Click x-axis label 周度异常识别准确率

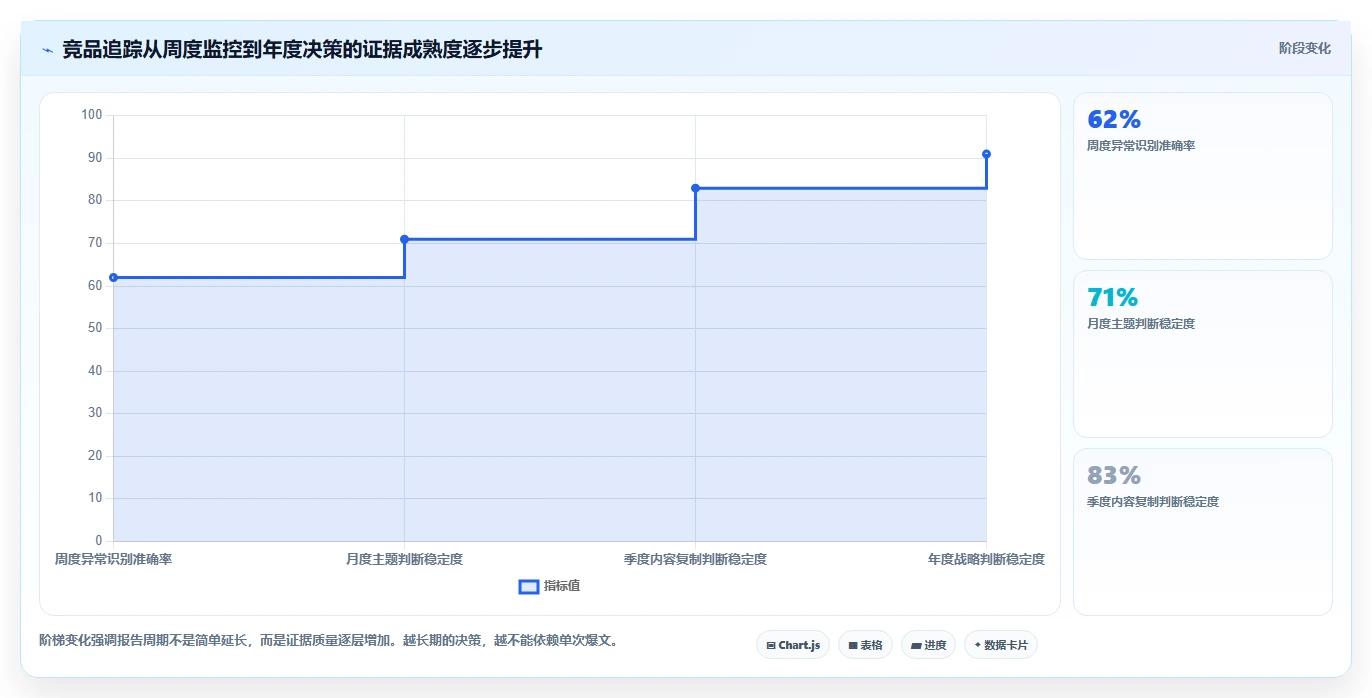point(113,559)
